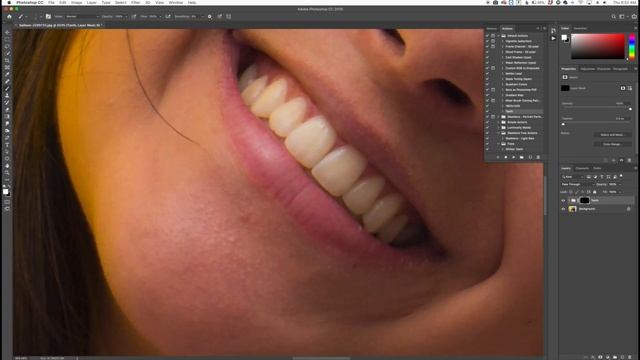This screenshot has width=640, height=360.
Task: Click the canvas vertical scrollbar
Action: 545,195
